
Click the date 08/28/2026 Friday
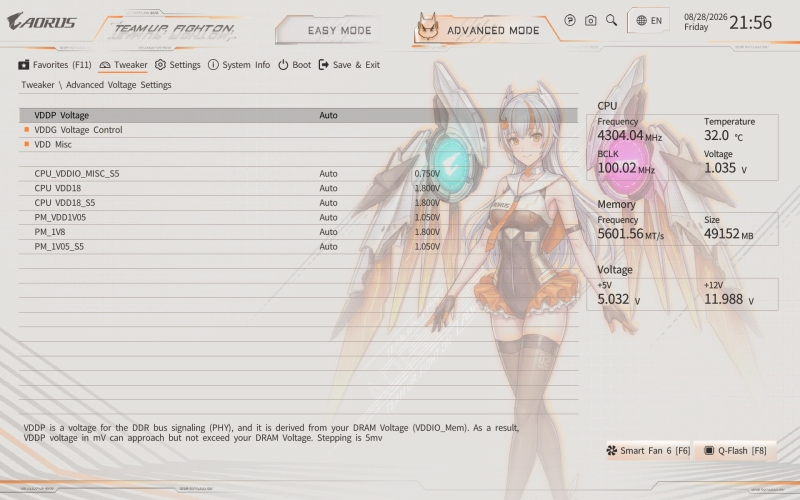[x=706, y=22]
